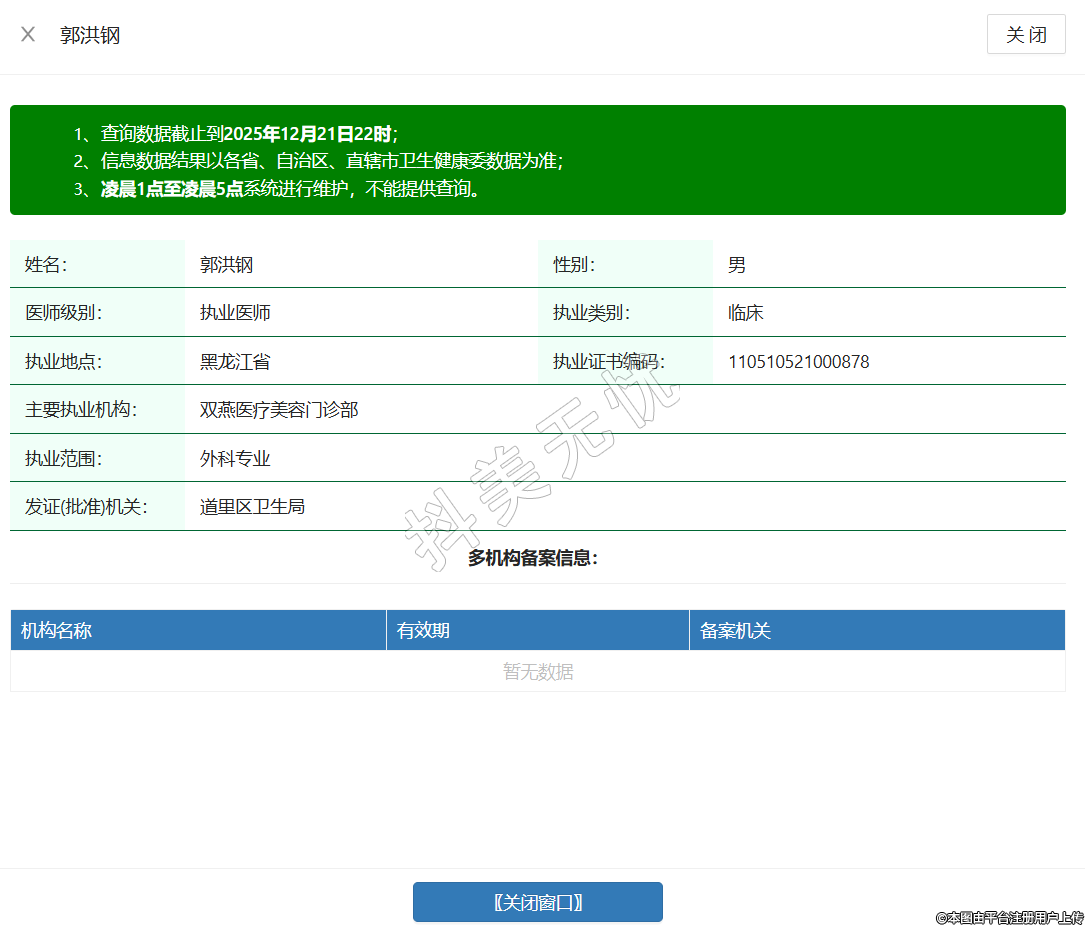This screenshot has width=1085, height=925.
Task: Click the certificate number 110510521000878
Action: coord(798,362)
